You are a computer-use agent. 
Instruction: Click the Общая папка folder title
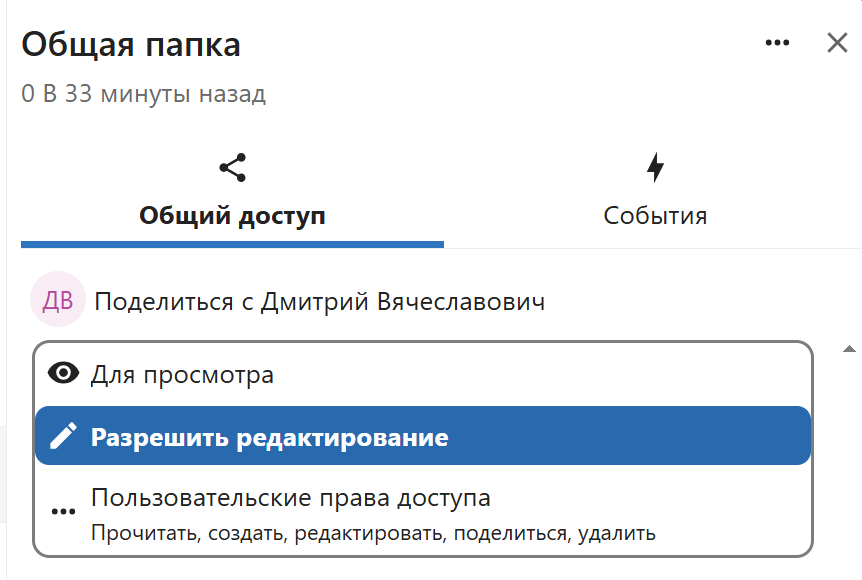tap(131, 45)
